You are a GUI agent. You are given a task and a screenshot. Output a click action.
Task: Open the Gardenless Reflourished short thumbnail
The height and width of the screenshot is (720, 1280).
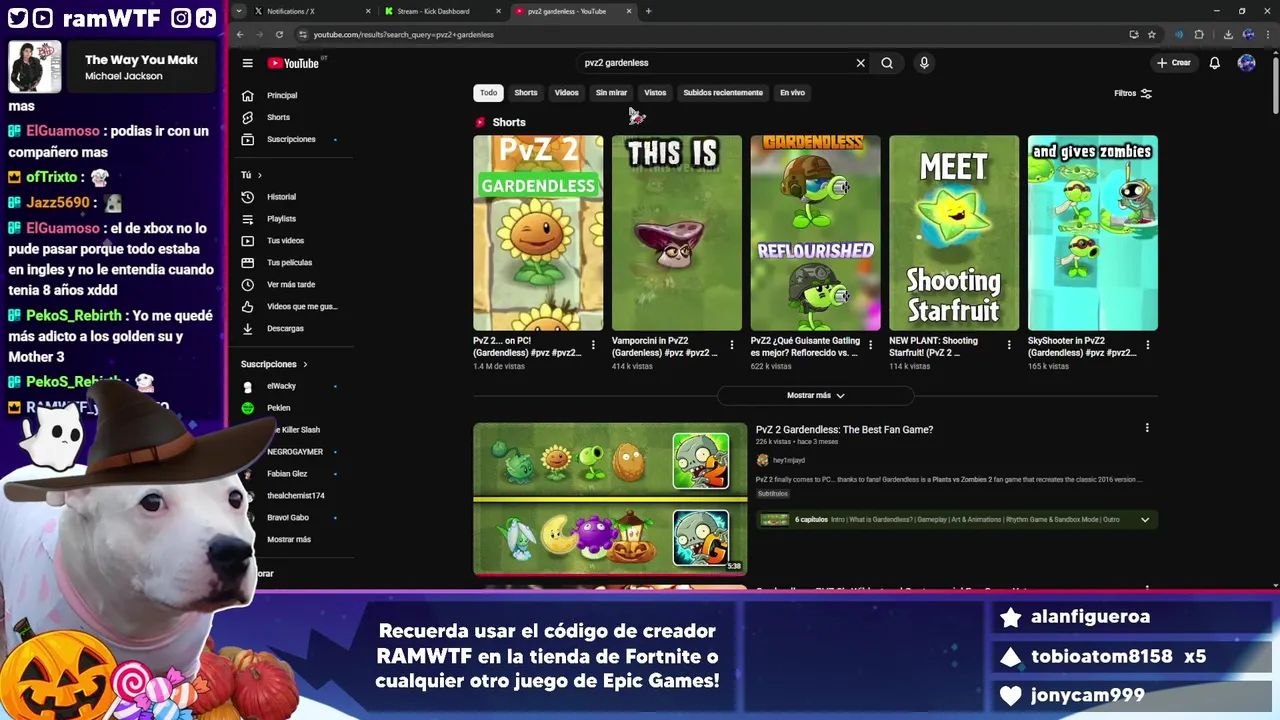[816, 233]
